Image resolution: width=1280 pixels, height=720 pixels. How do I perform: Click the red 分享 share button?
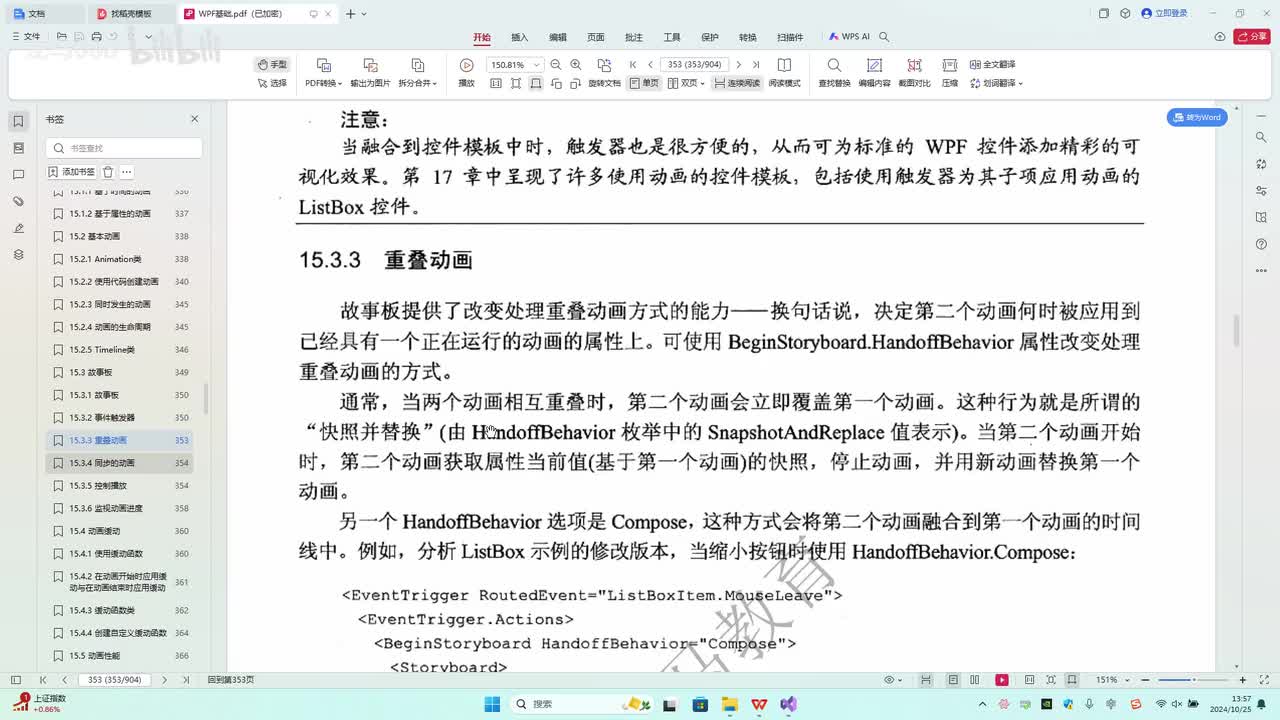1251,37
